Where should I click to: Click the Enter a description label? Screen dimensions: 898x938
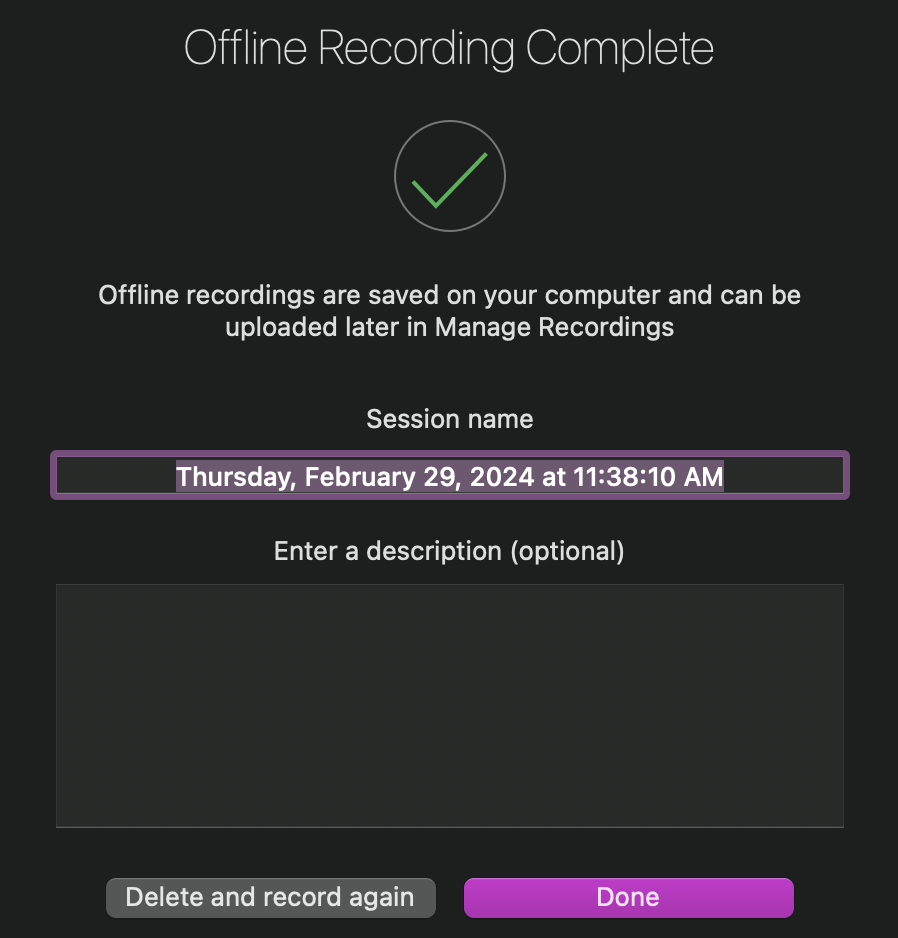pos(449,551)
